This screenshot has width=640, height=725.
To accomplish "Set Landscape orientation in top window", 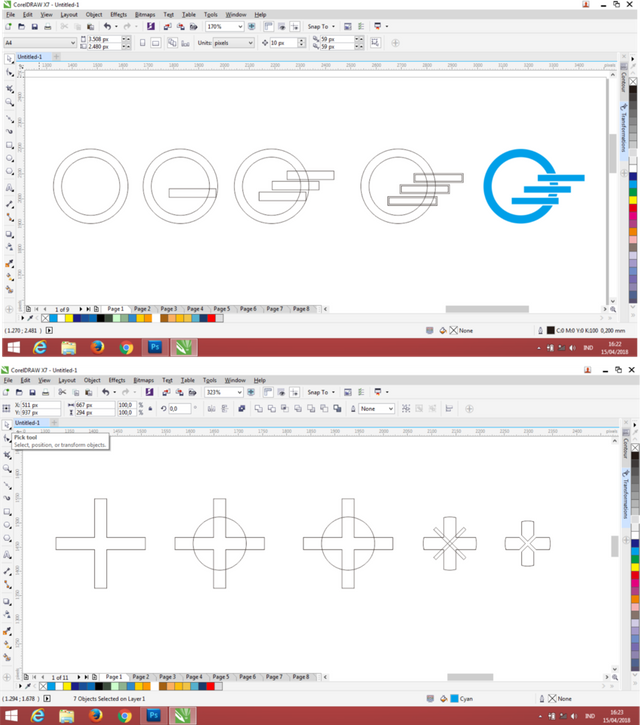I will pos(156,43).
